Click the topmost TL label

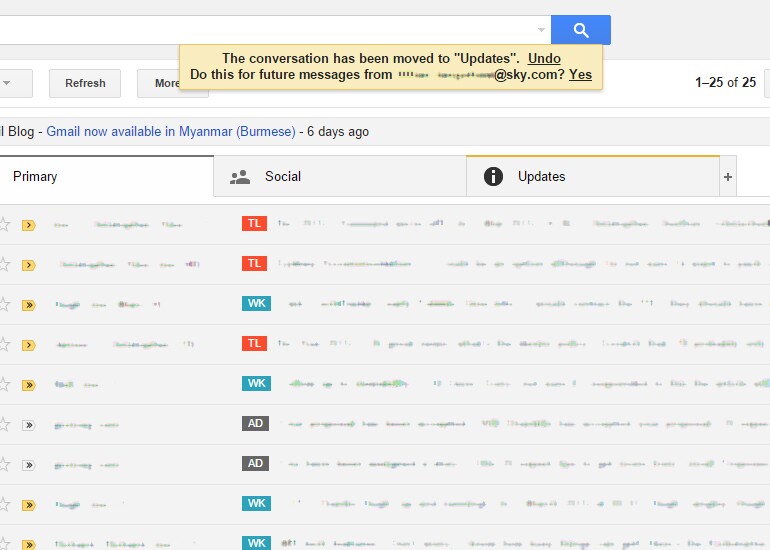click(254, 223)
